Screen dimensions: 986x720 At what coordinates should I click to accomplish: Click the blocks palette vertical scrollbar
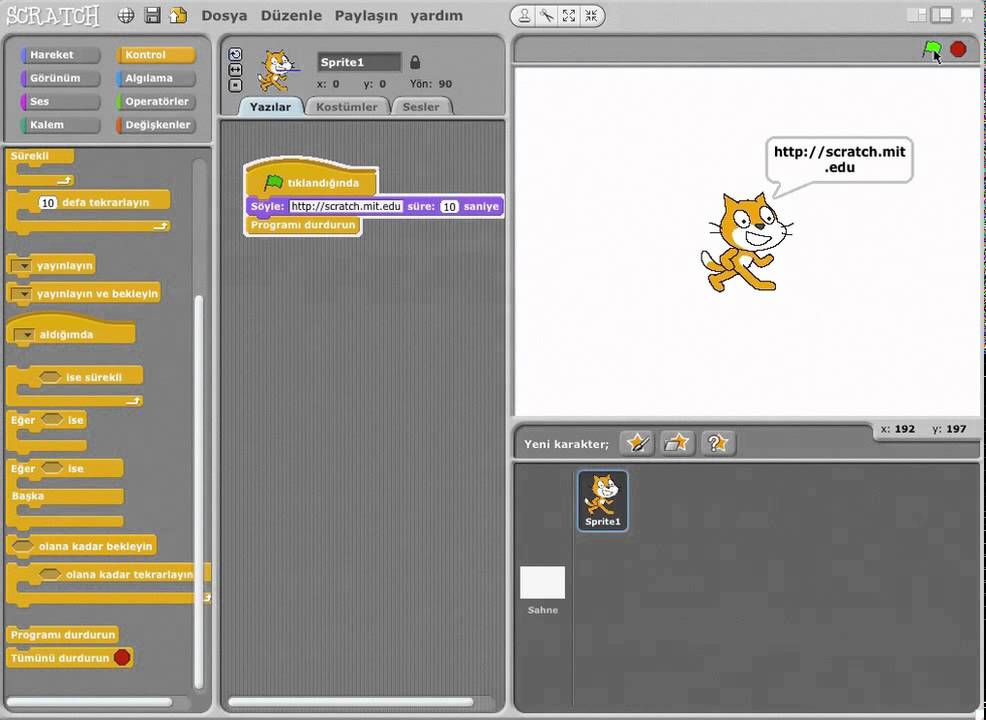(x=199, y=490)
